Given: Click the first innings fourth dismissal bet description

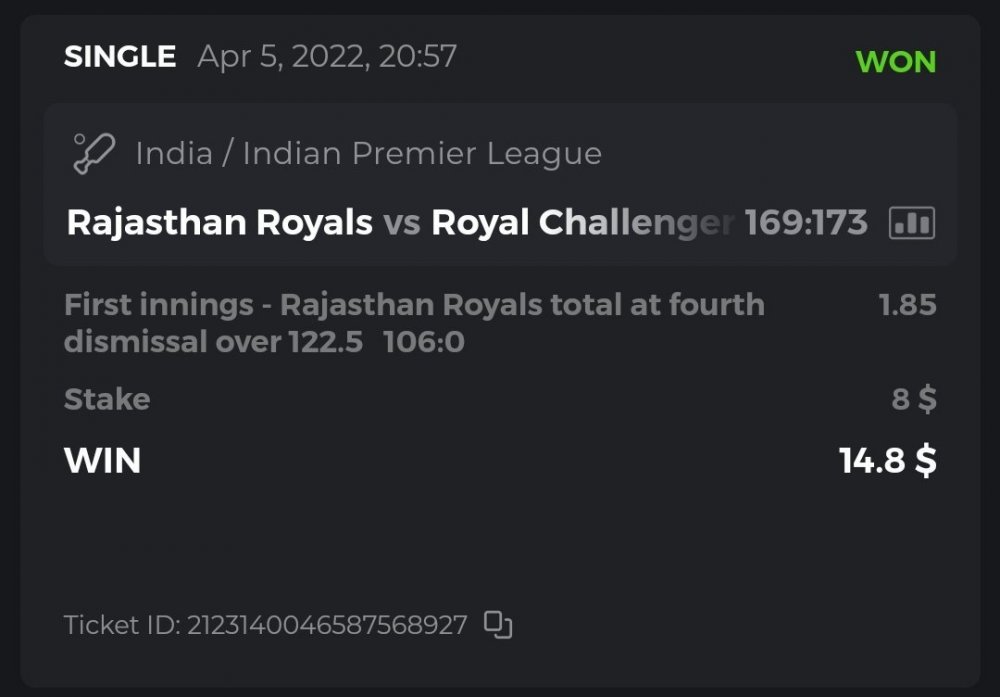Looking at the screenshot, I should (414, 305).
